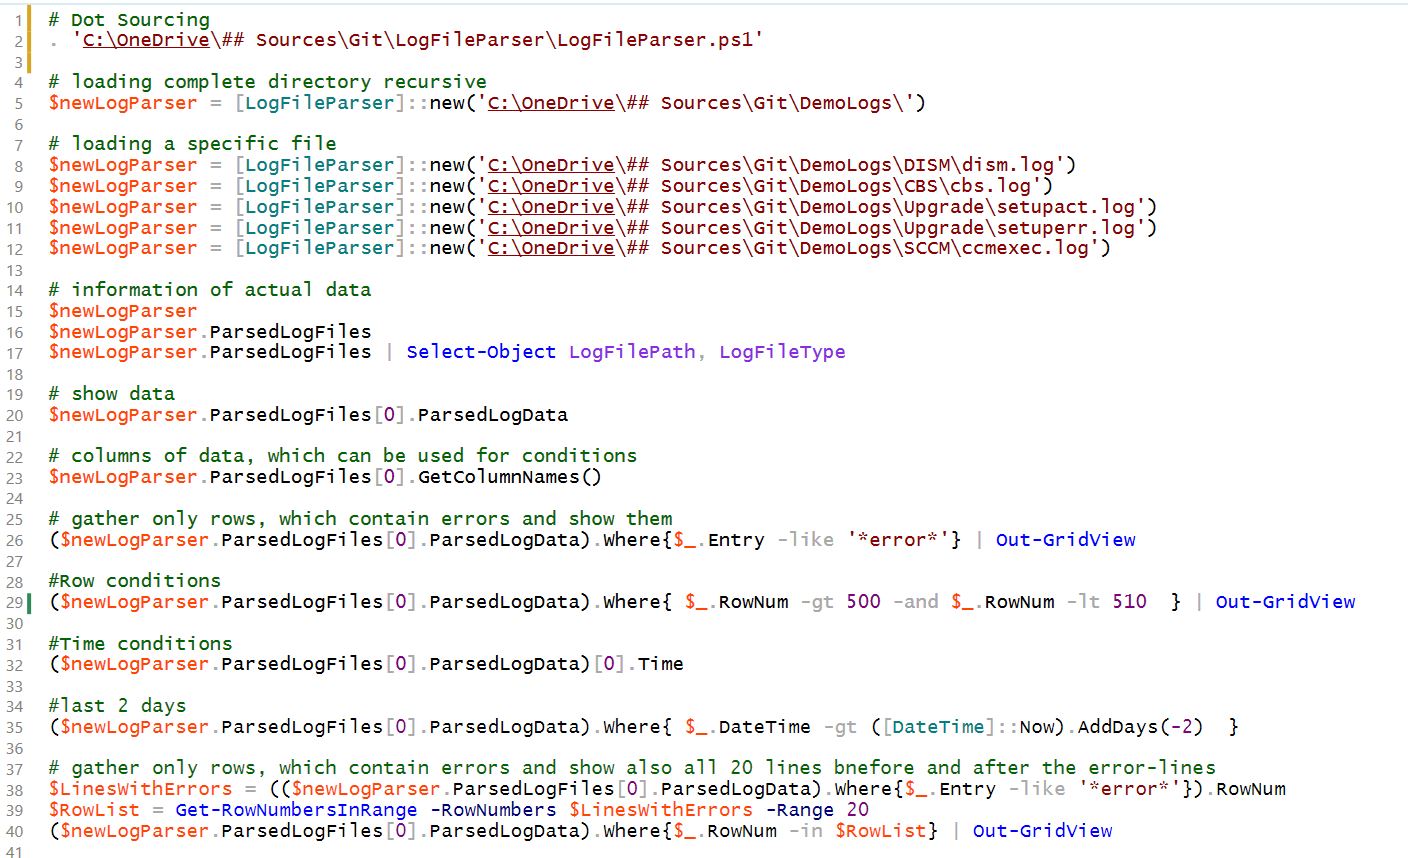Click the '.DateTime' property on line 35
1408x858 pixels.
click(760, 727)
